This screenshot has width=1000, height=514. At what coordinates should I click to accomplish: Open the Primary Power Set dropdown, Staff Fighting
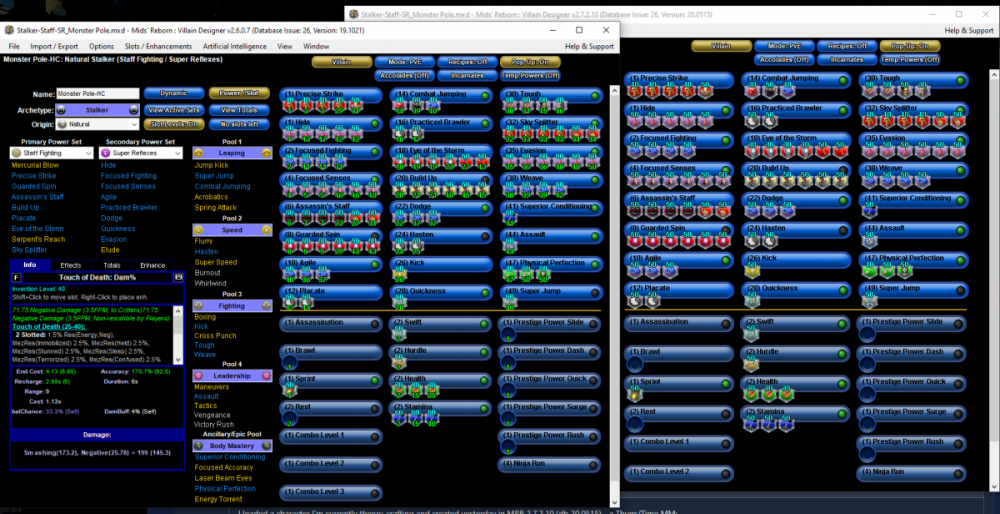(x=52, y=153)
